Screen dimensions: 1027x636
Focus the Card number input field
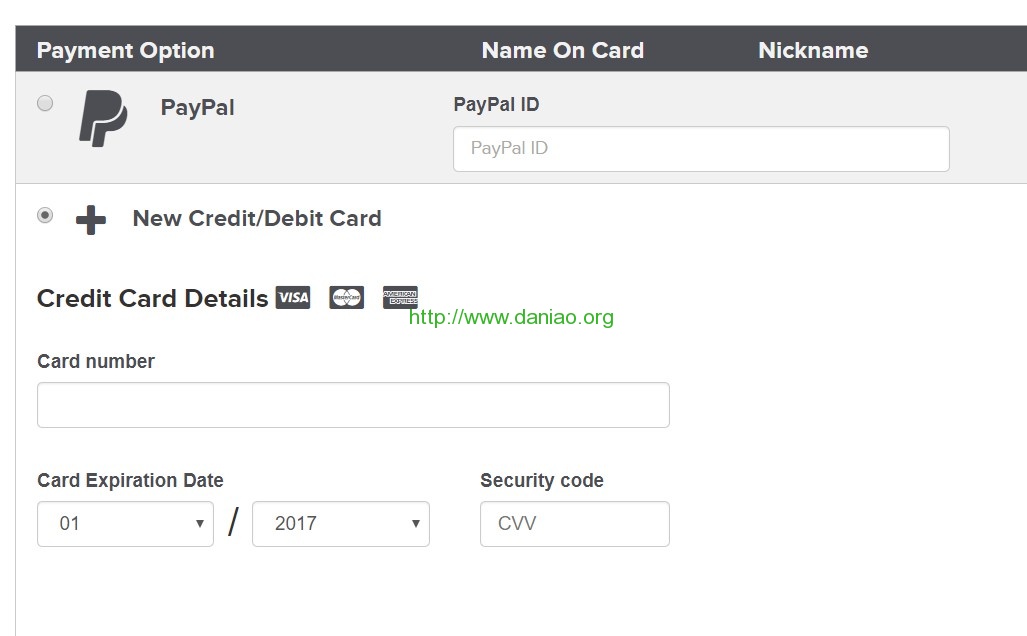pyautogui.click(x=353, y=405)
